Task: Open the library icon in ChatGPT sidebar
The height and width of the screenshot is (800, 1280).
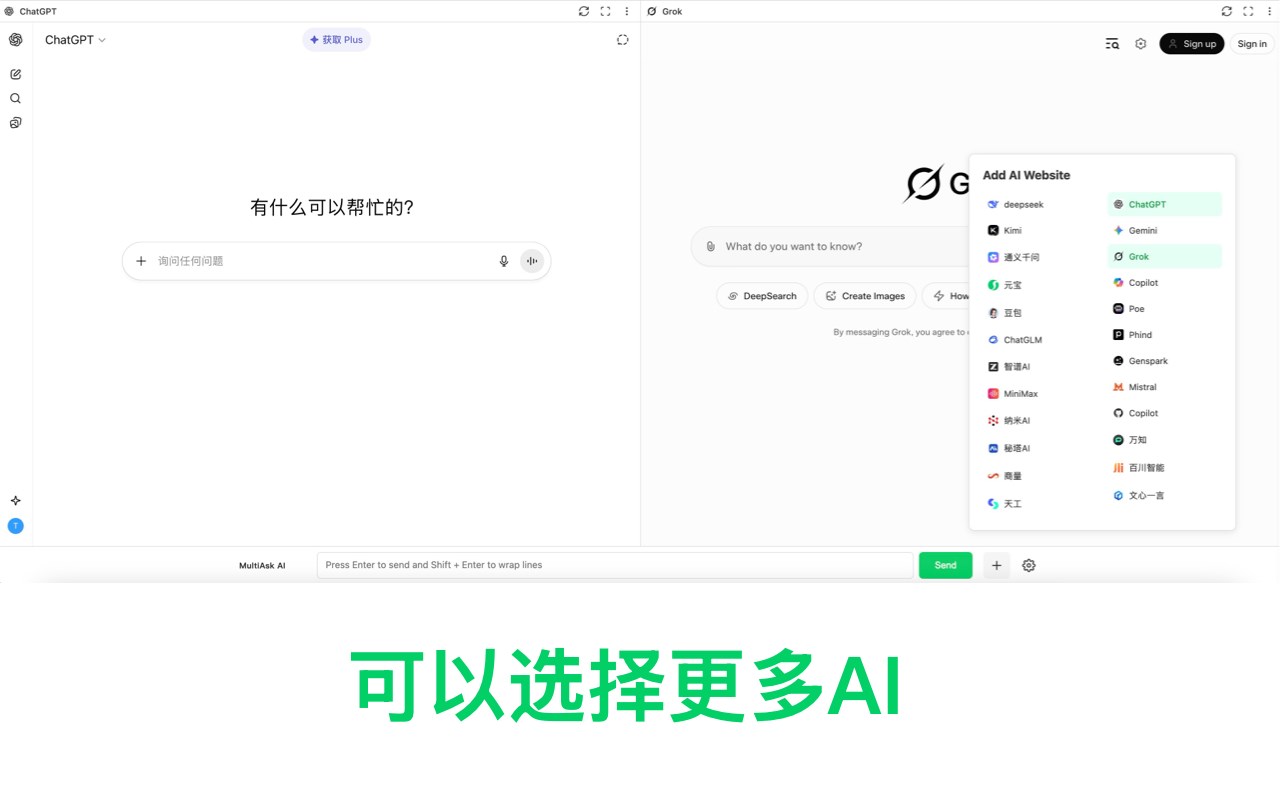Action: tap(15, 123)
